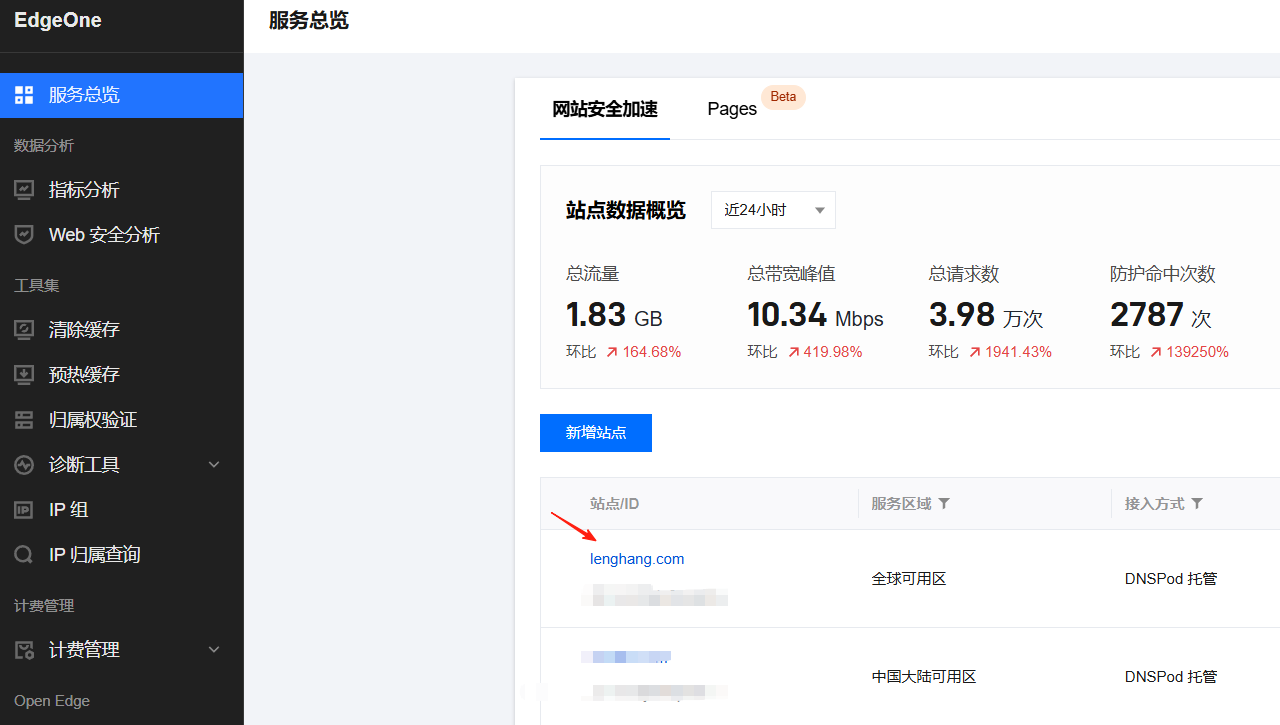This screenshot has height=725, width=1280.
Task: Switch to the Pages tab
Action: point(732,109)
